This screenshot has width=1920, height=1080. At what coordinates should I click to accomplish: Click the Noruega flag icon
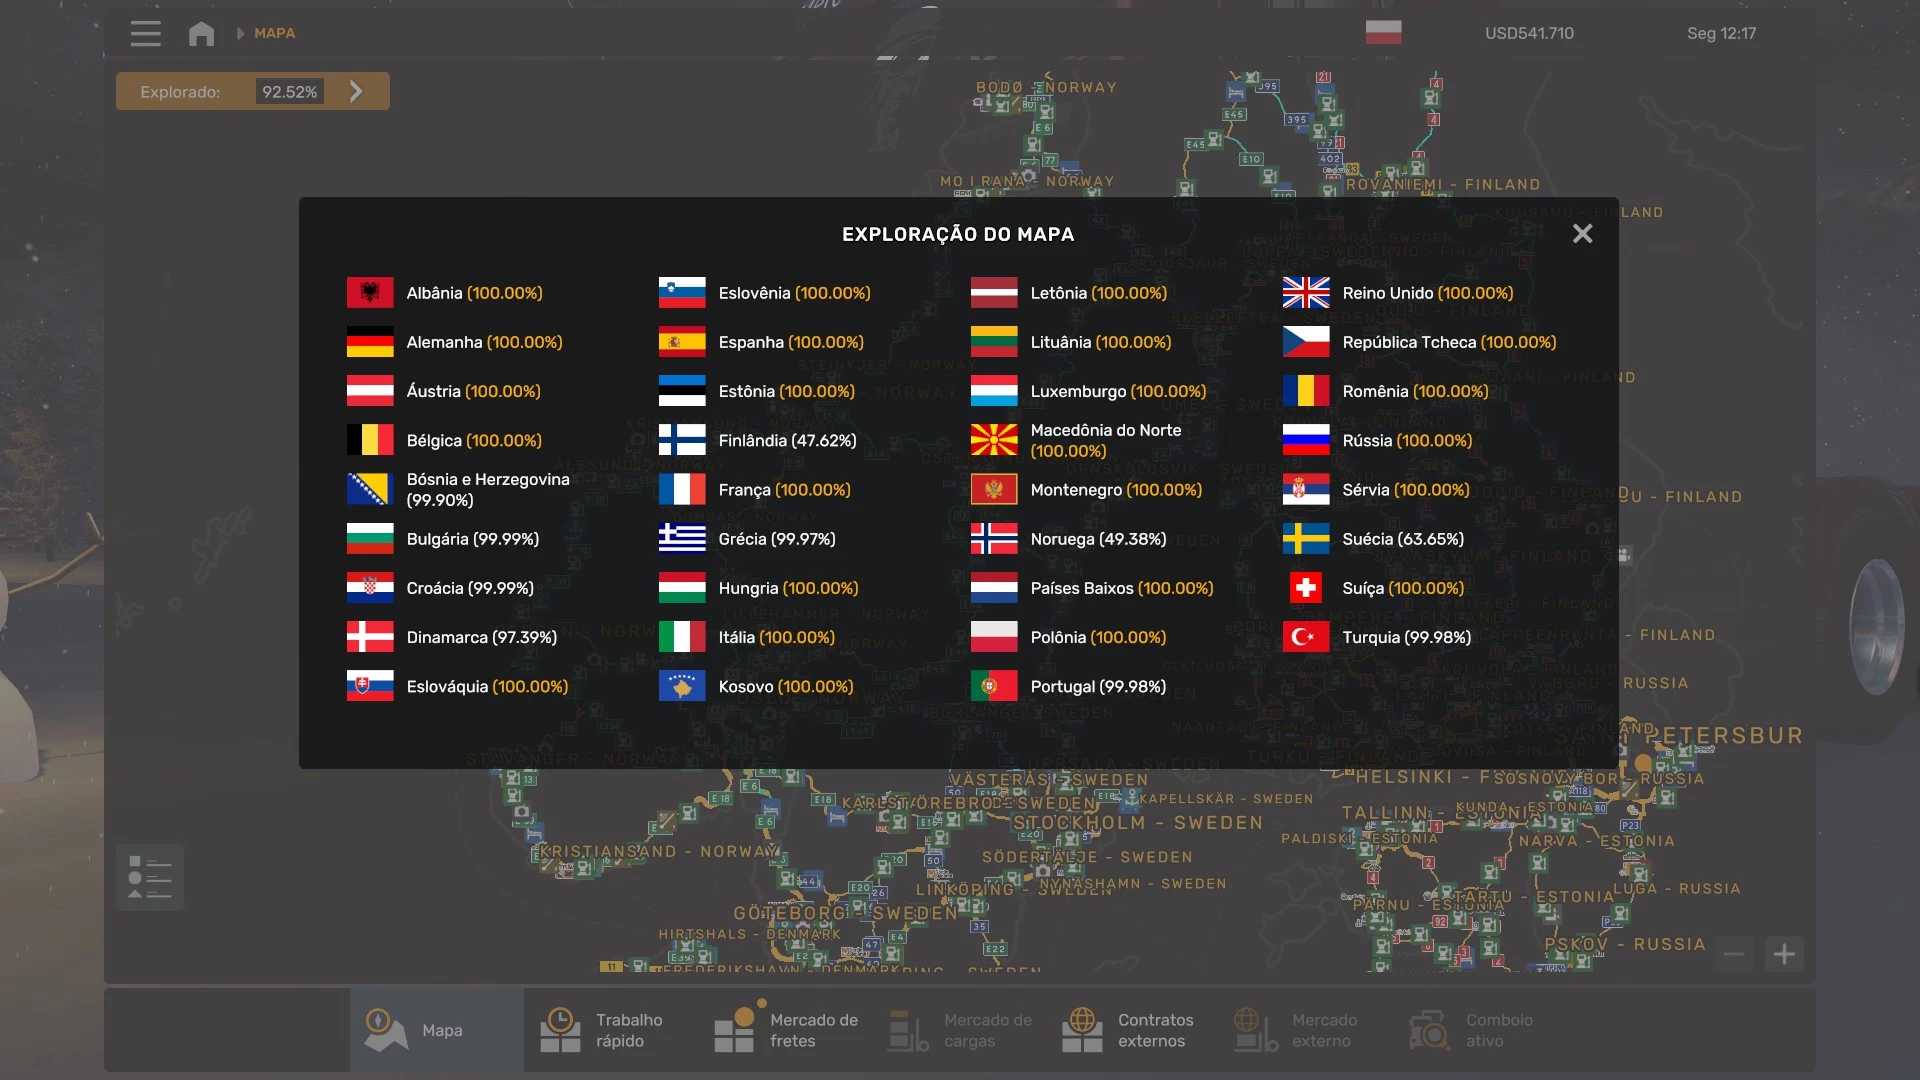994,539
